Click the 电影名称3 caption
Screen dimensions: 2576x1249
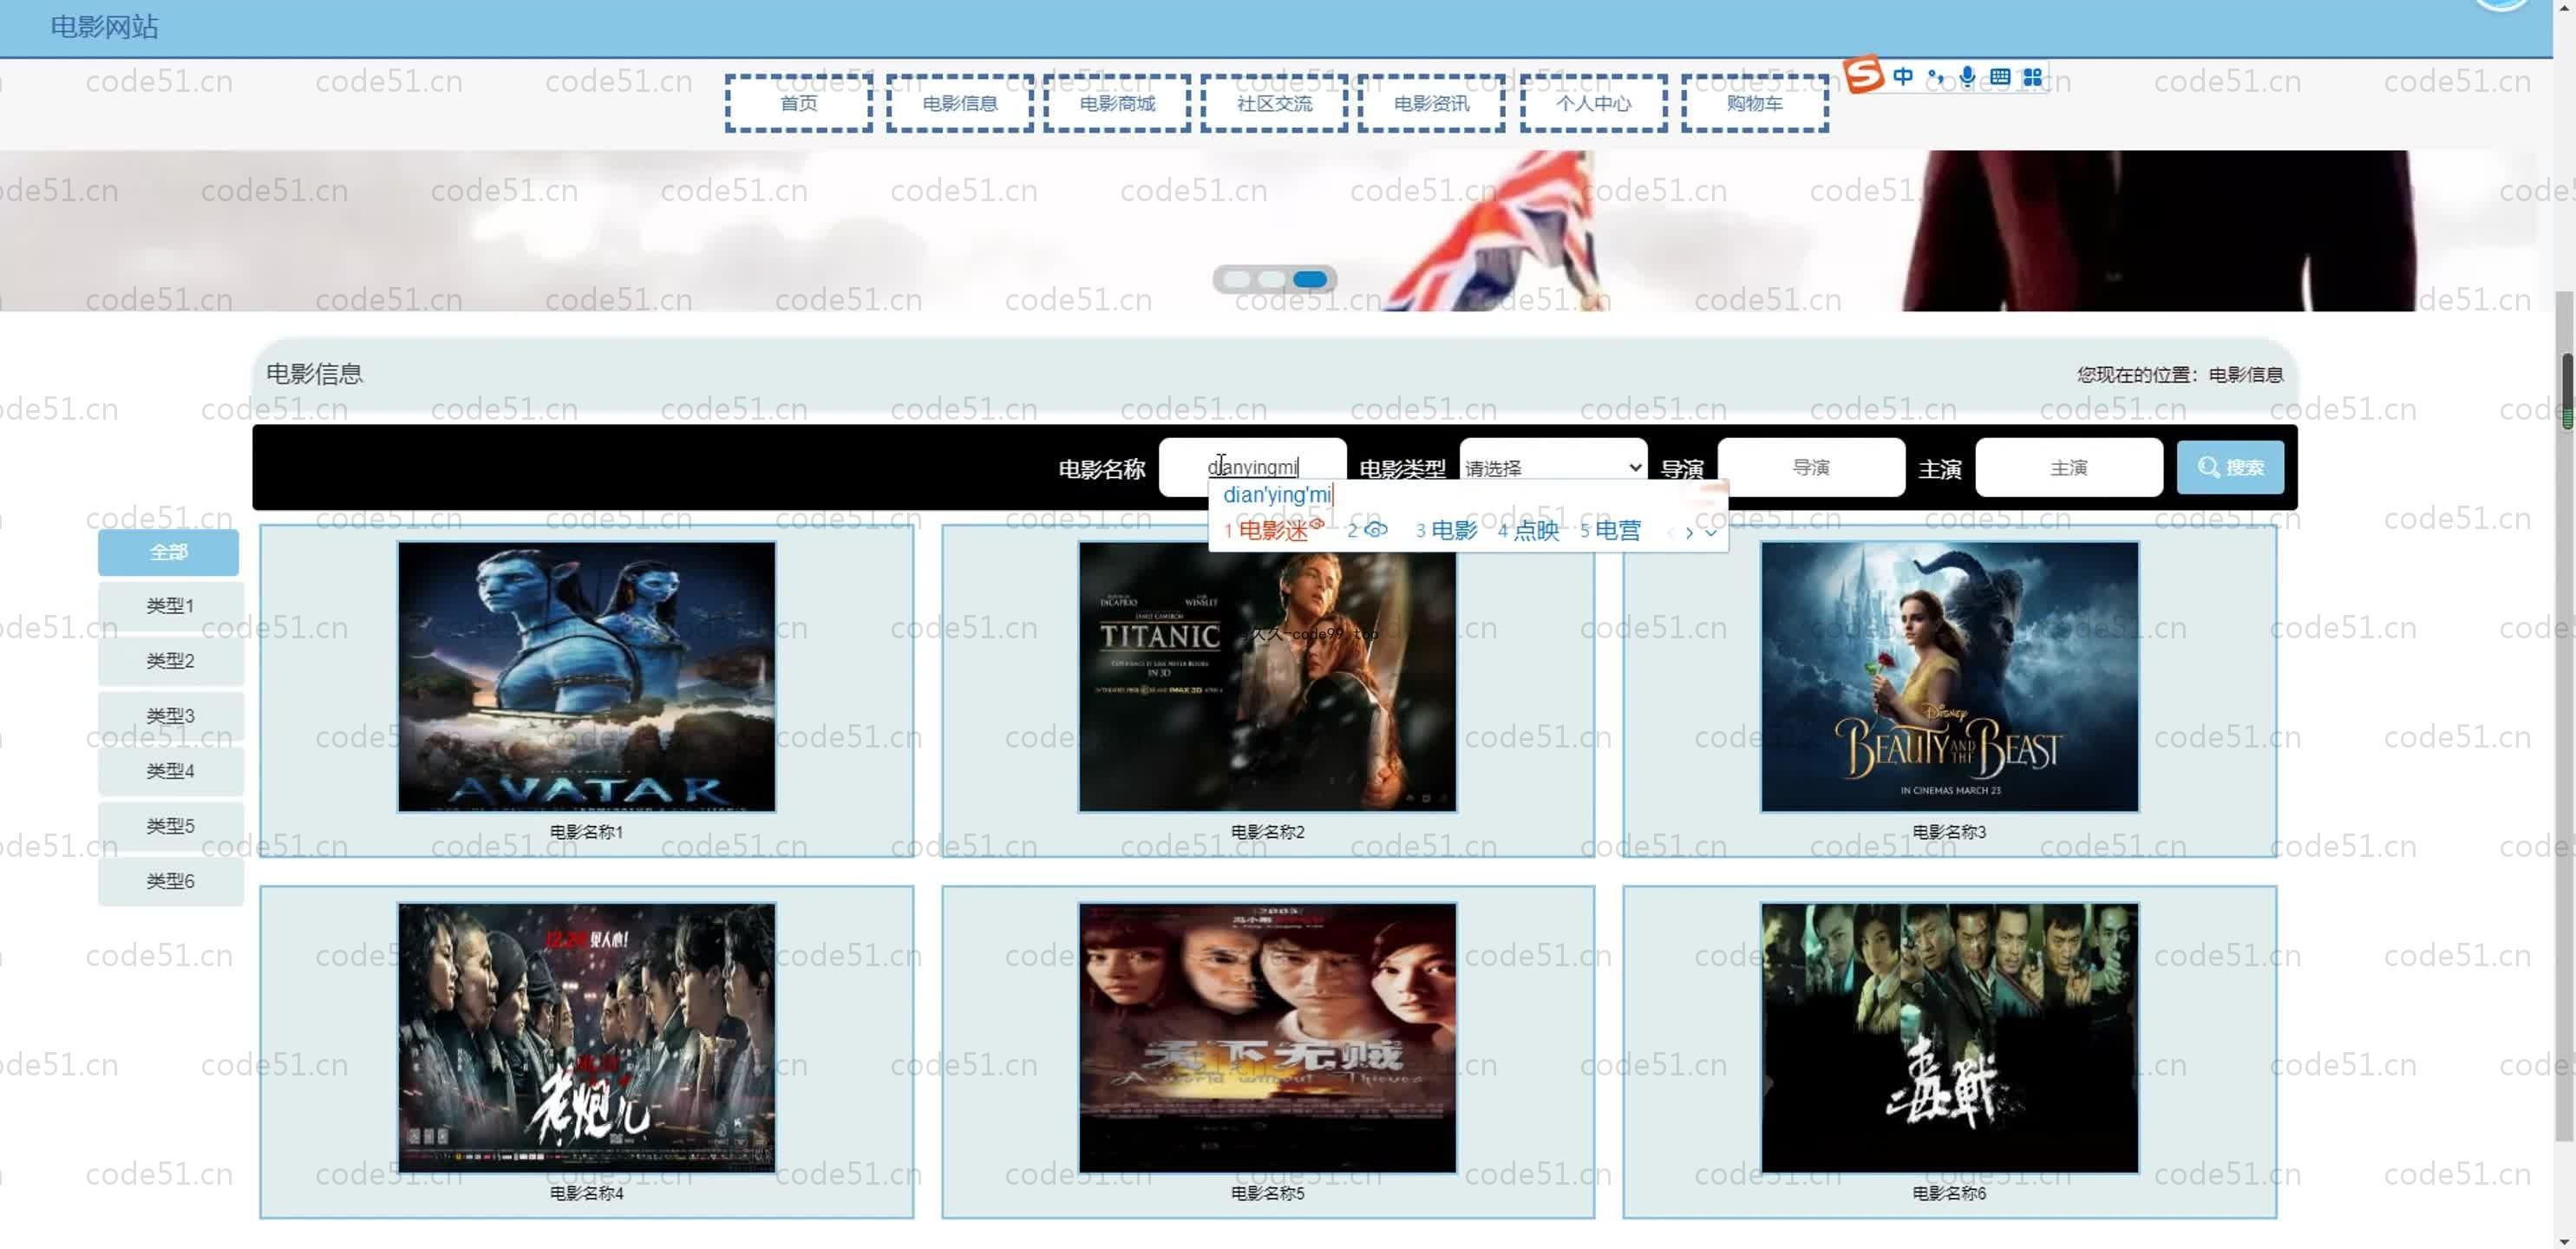click(1949, 832)
